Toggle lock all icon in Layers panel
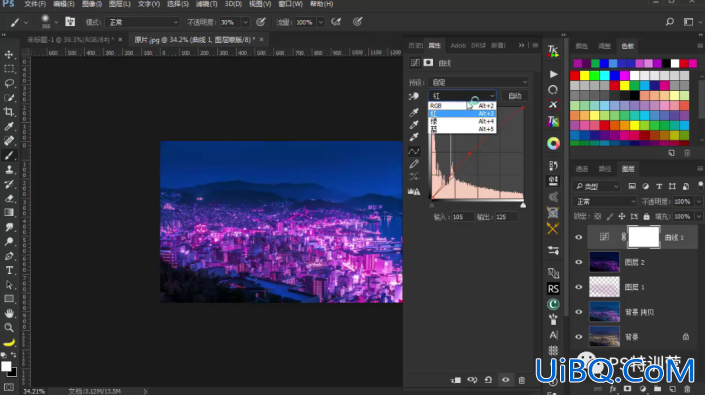This screenshot has height=395, width=705. point(647,217)
